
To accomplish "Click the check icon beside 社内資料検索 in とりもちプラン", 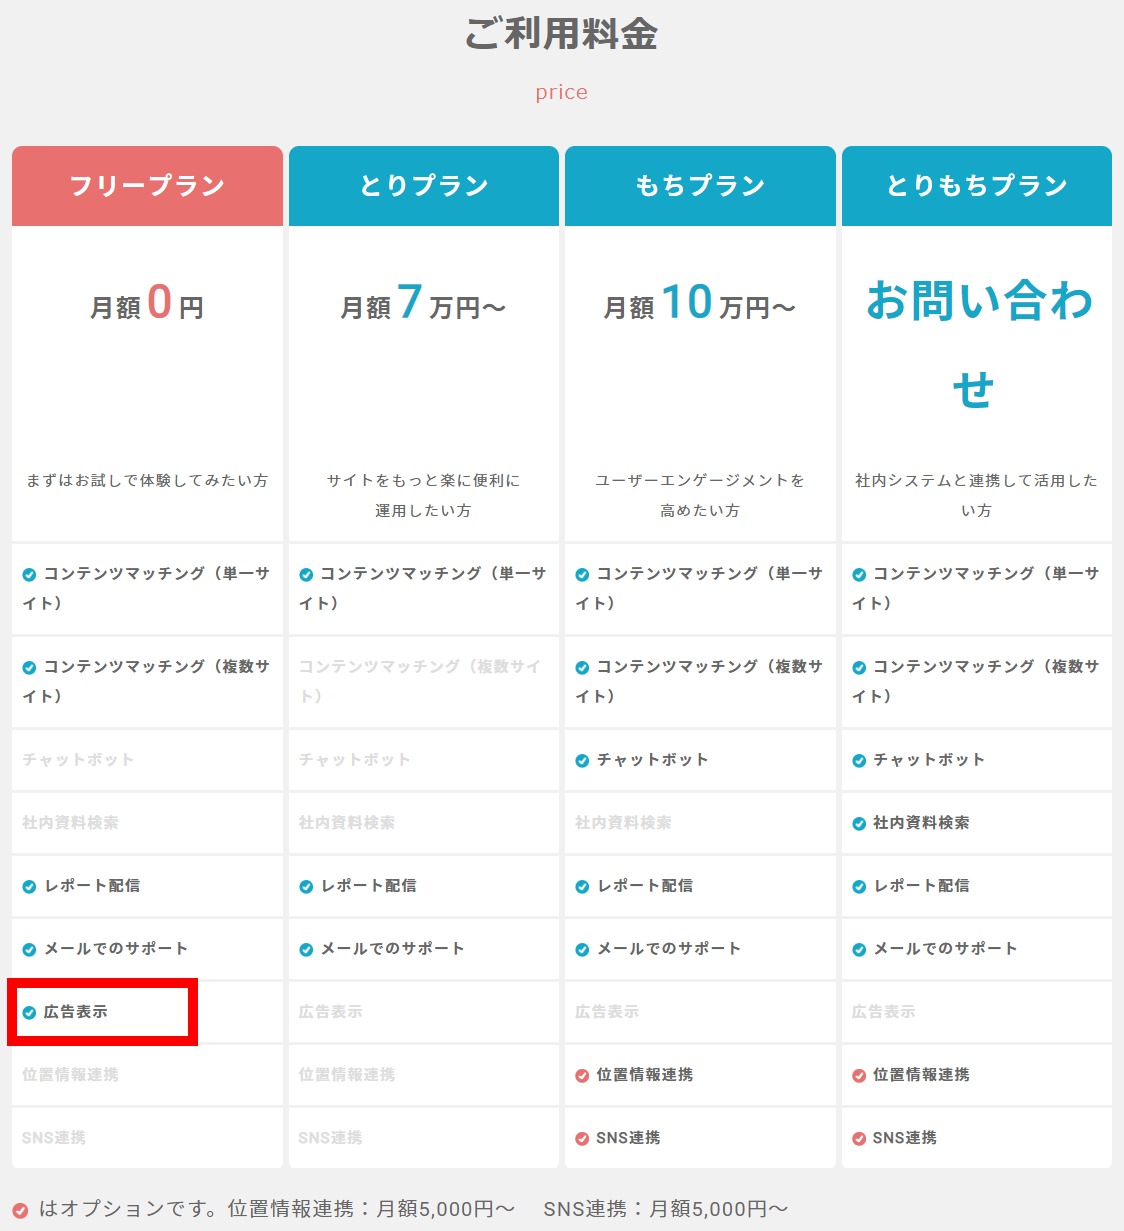I will 859,824.
